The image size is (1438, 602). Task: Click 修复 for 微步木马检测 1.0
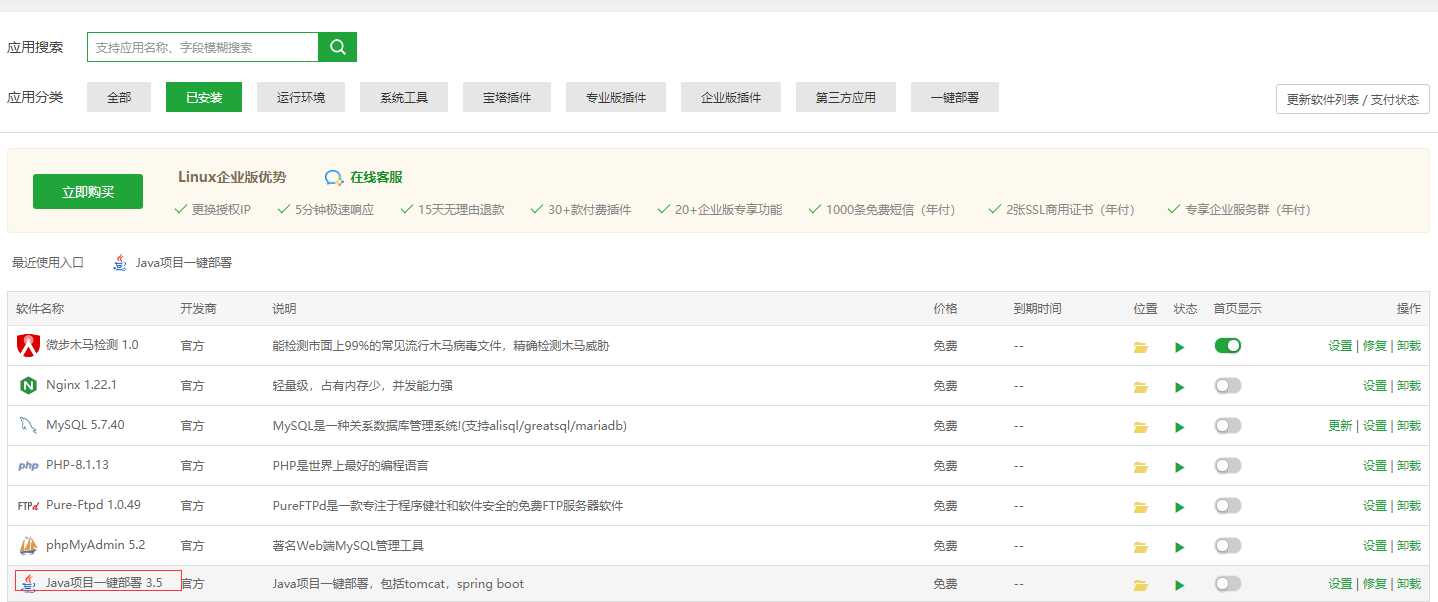click(x=1374, y=346)
